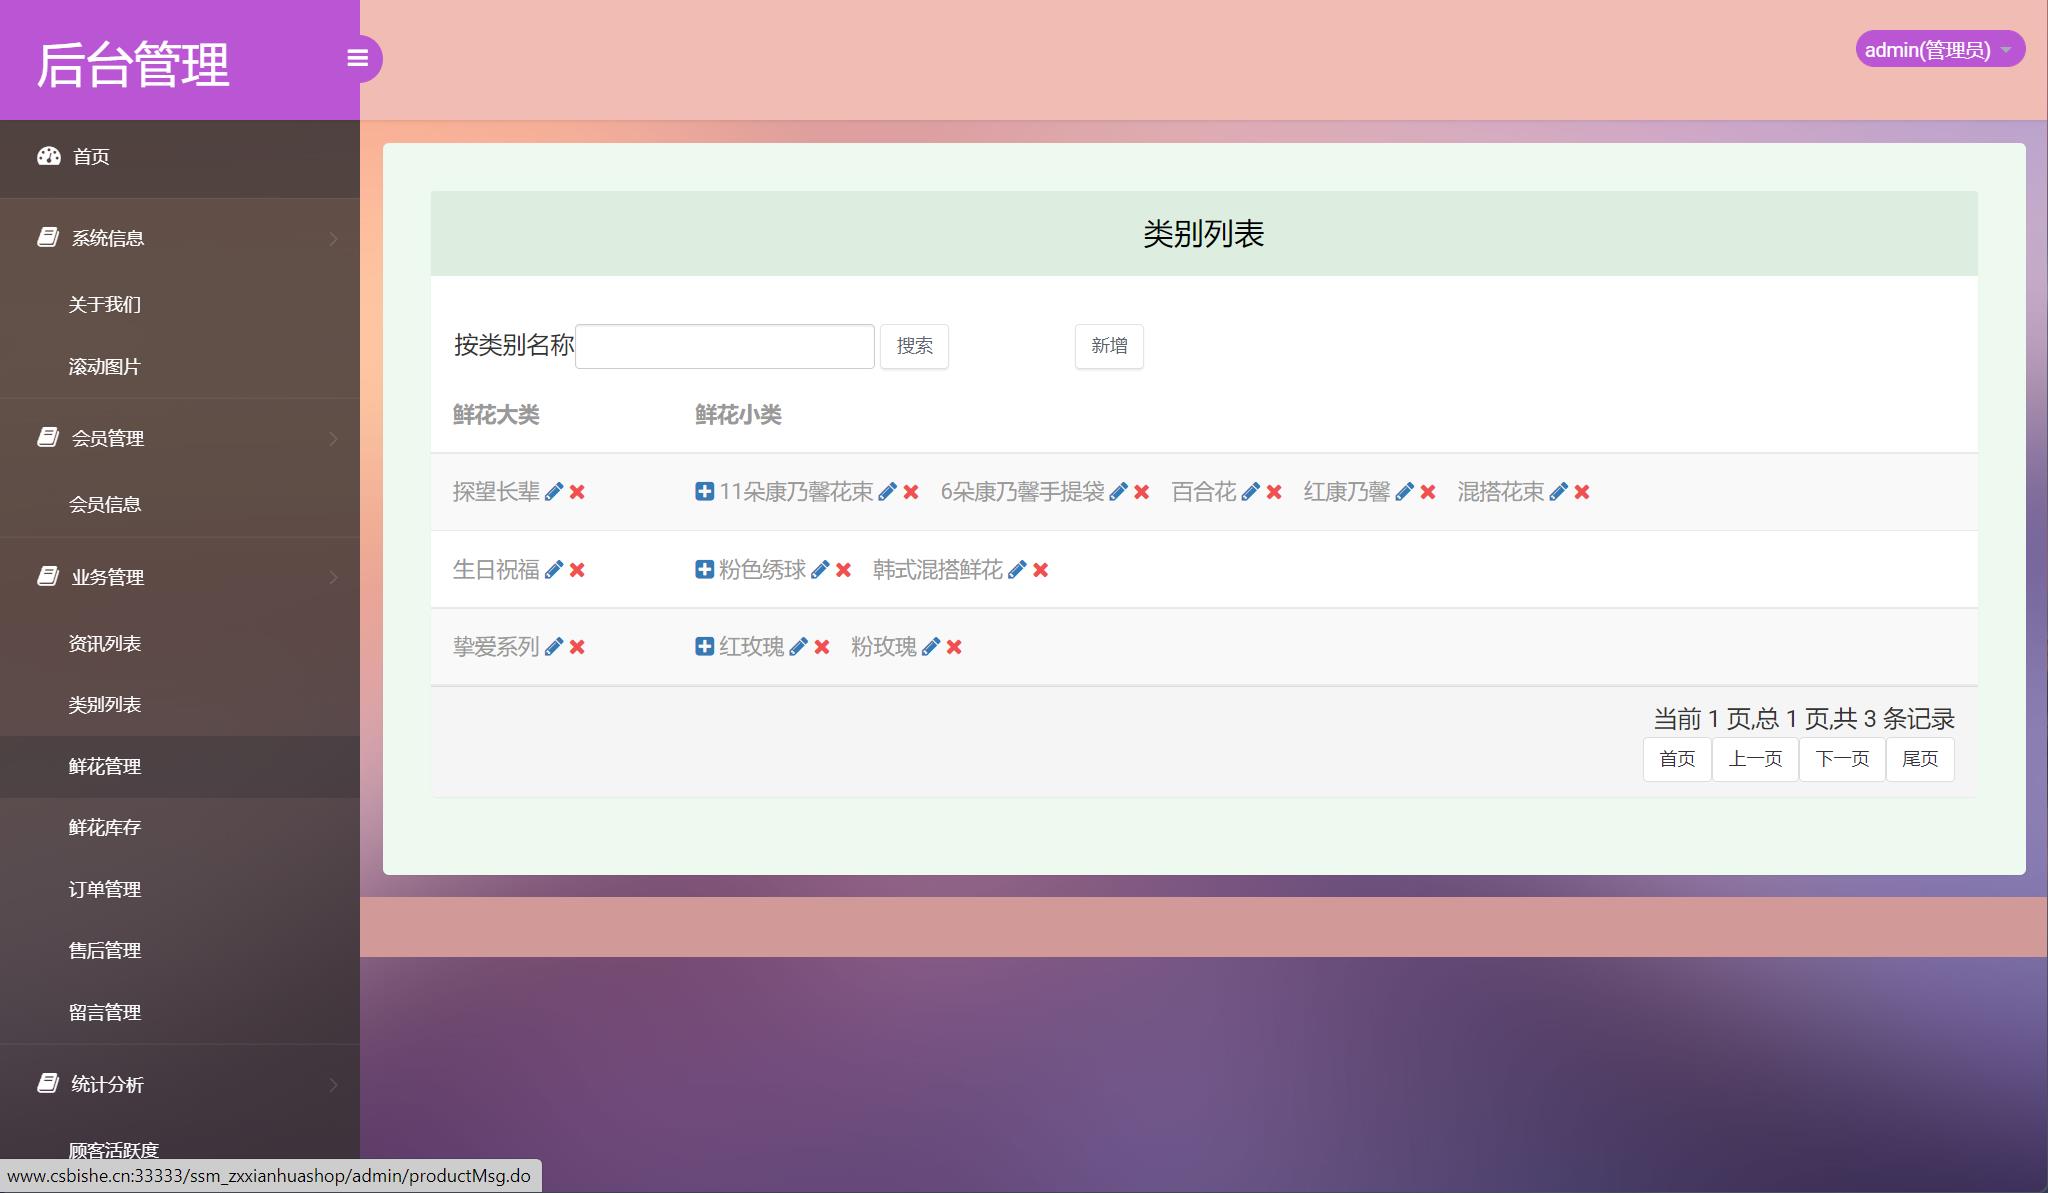Collapse the 系统信息 section
The width and height of the screenshot is (2048, 1193).
click(107, 237)
